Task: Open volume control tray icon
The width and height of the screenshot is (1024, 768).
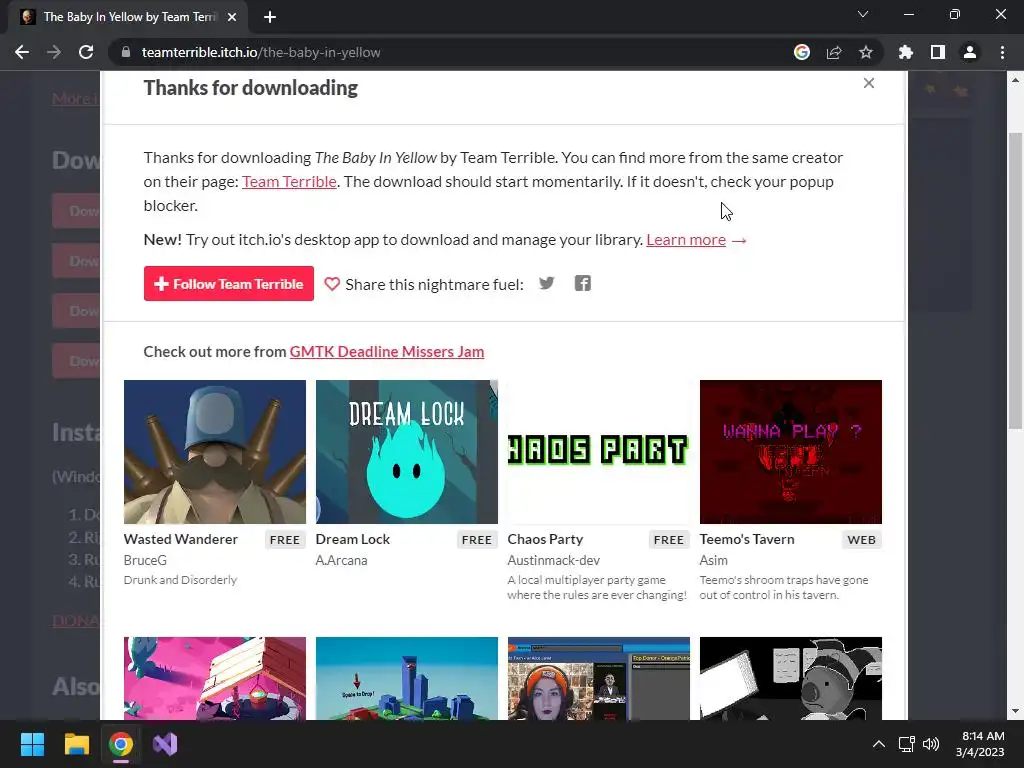Action: 931,744
